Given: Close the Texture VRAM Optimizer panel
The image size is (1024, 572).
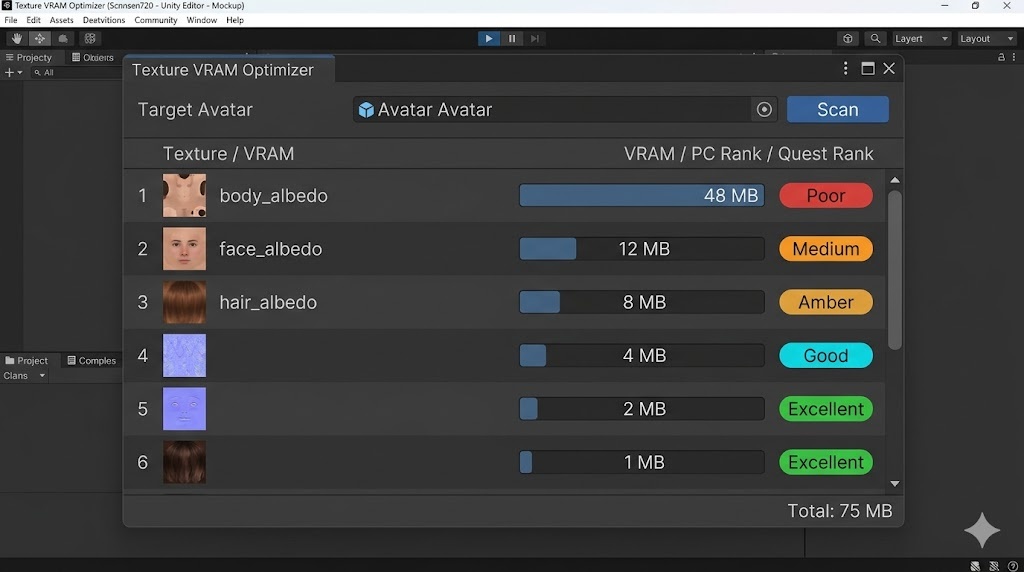Looking at the screenshot, I should (889, 69).
